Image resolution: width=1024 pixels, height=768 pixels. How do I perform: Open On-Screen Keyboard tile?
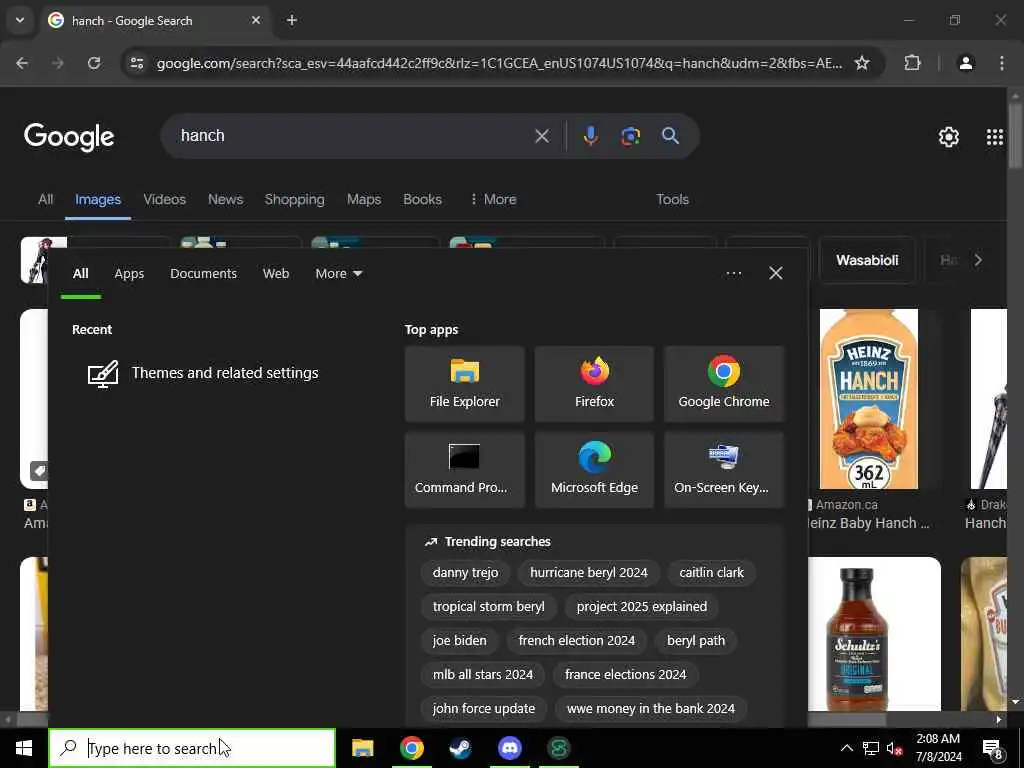(x=724, y=470)
